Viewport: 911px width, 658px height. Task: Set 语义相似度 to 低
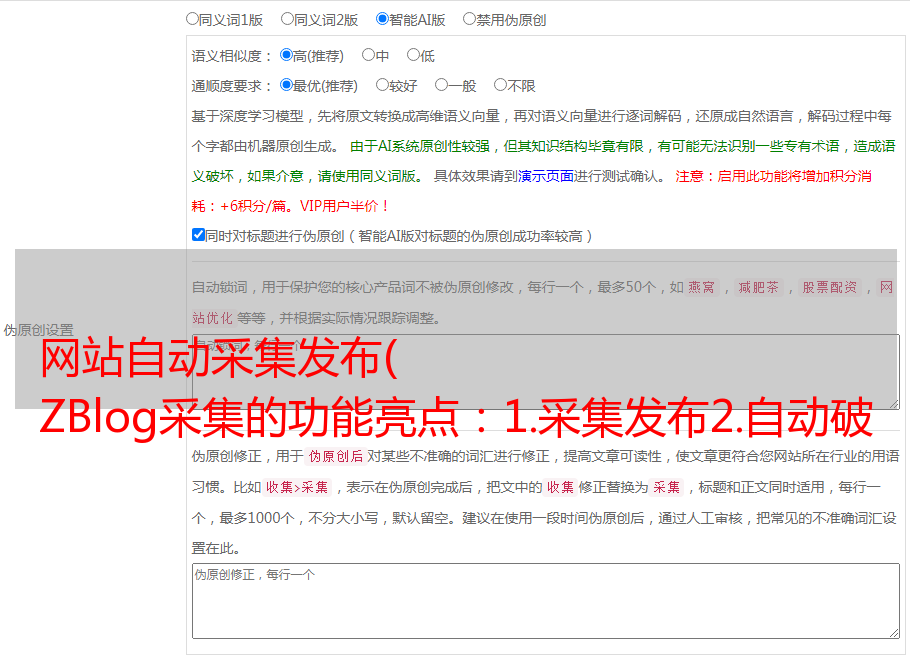pyautogui.click(x=413, y=55)
